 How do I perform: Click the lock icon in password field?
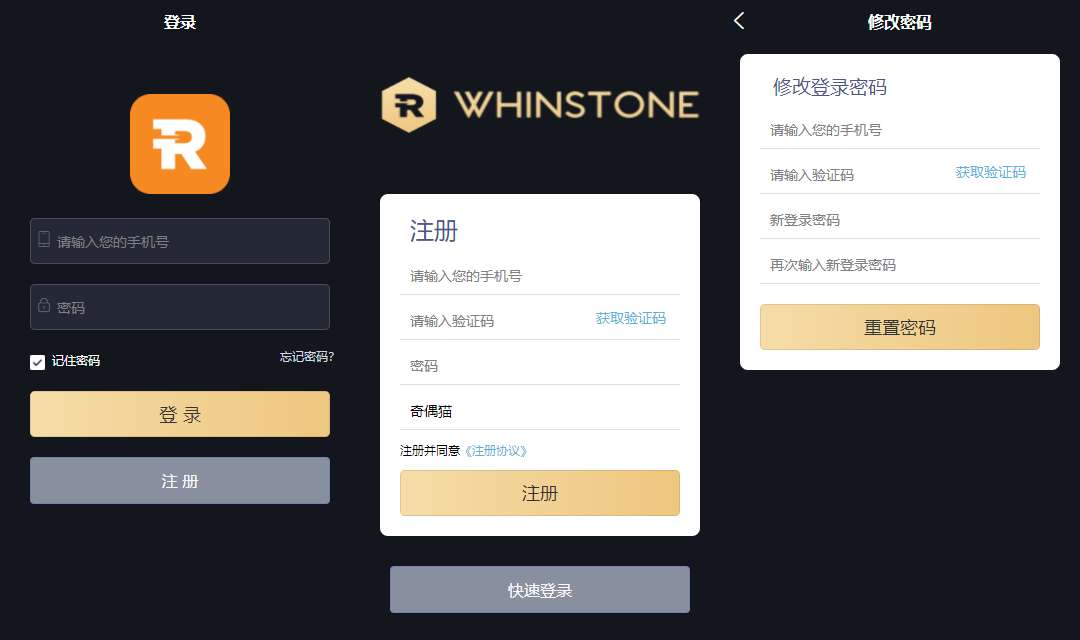pos(44,305)
